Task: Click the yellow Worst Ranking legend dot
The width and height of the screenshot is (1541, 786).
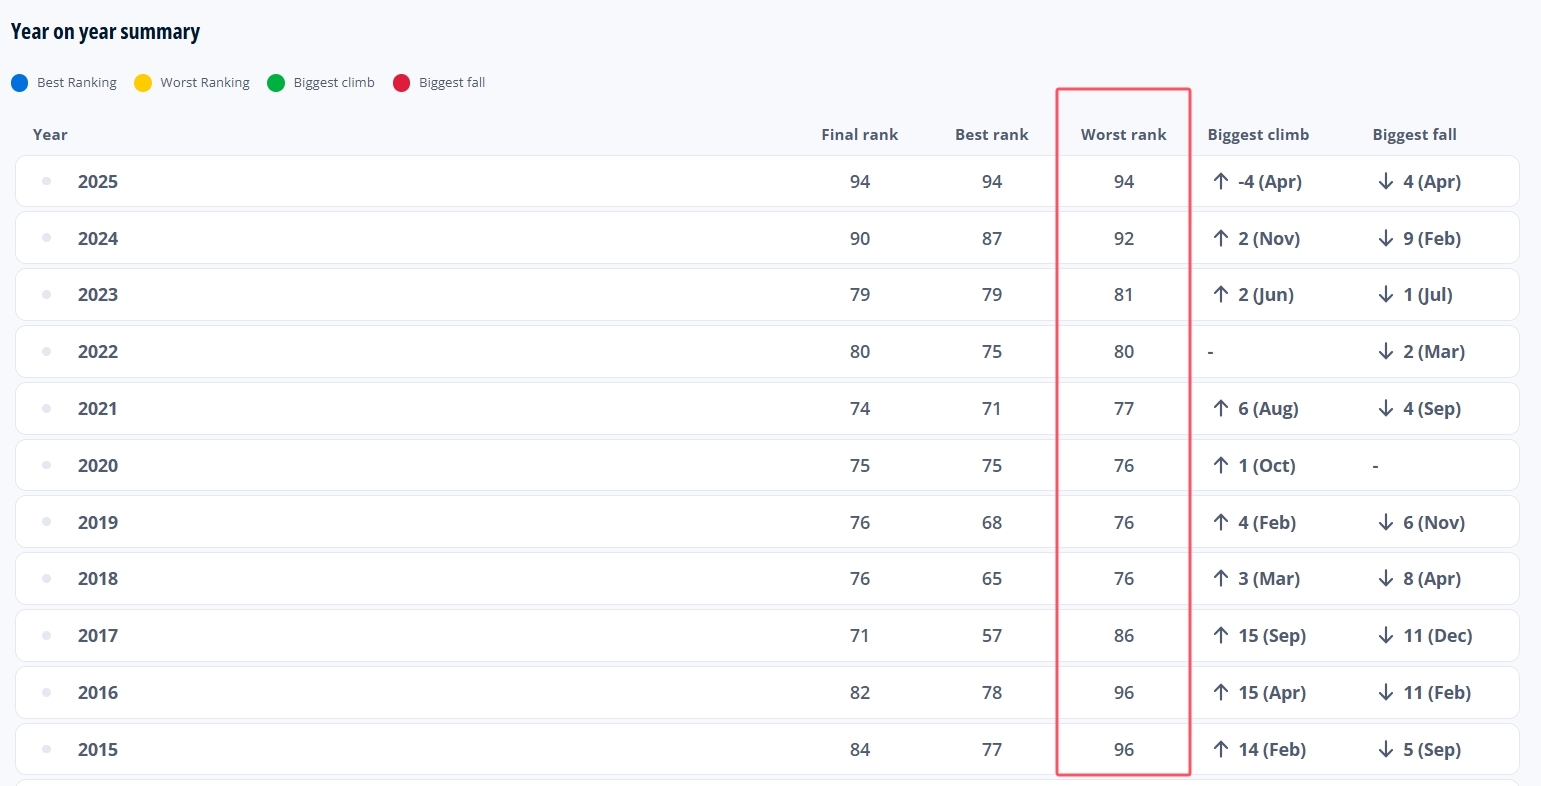Action: [x=143, y=83]
